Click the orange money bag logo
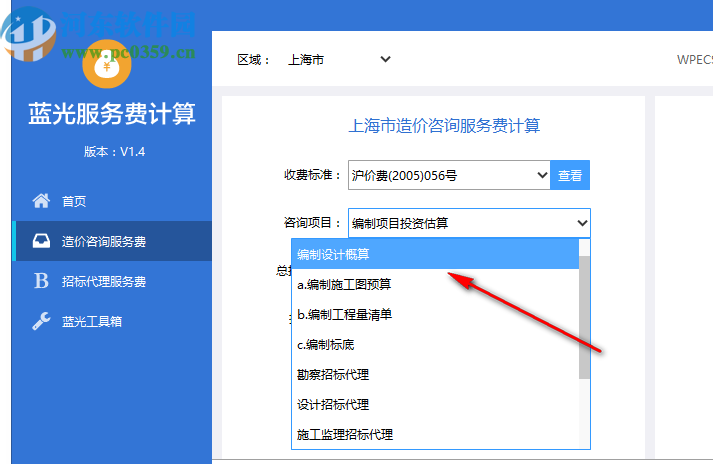 tap(107, 64)
